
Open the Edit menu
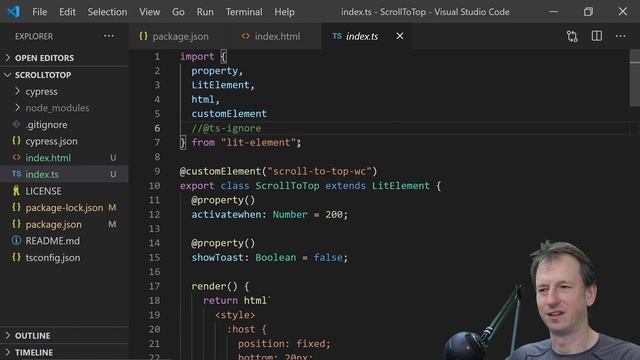(x=67, y=12)
